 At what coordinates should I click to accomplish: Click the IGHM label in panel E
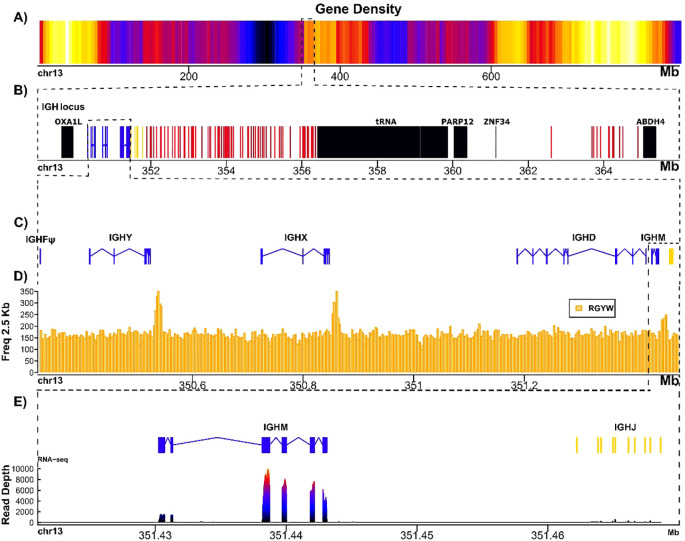point(275,427)
